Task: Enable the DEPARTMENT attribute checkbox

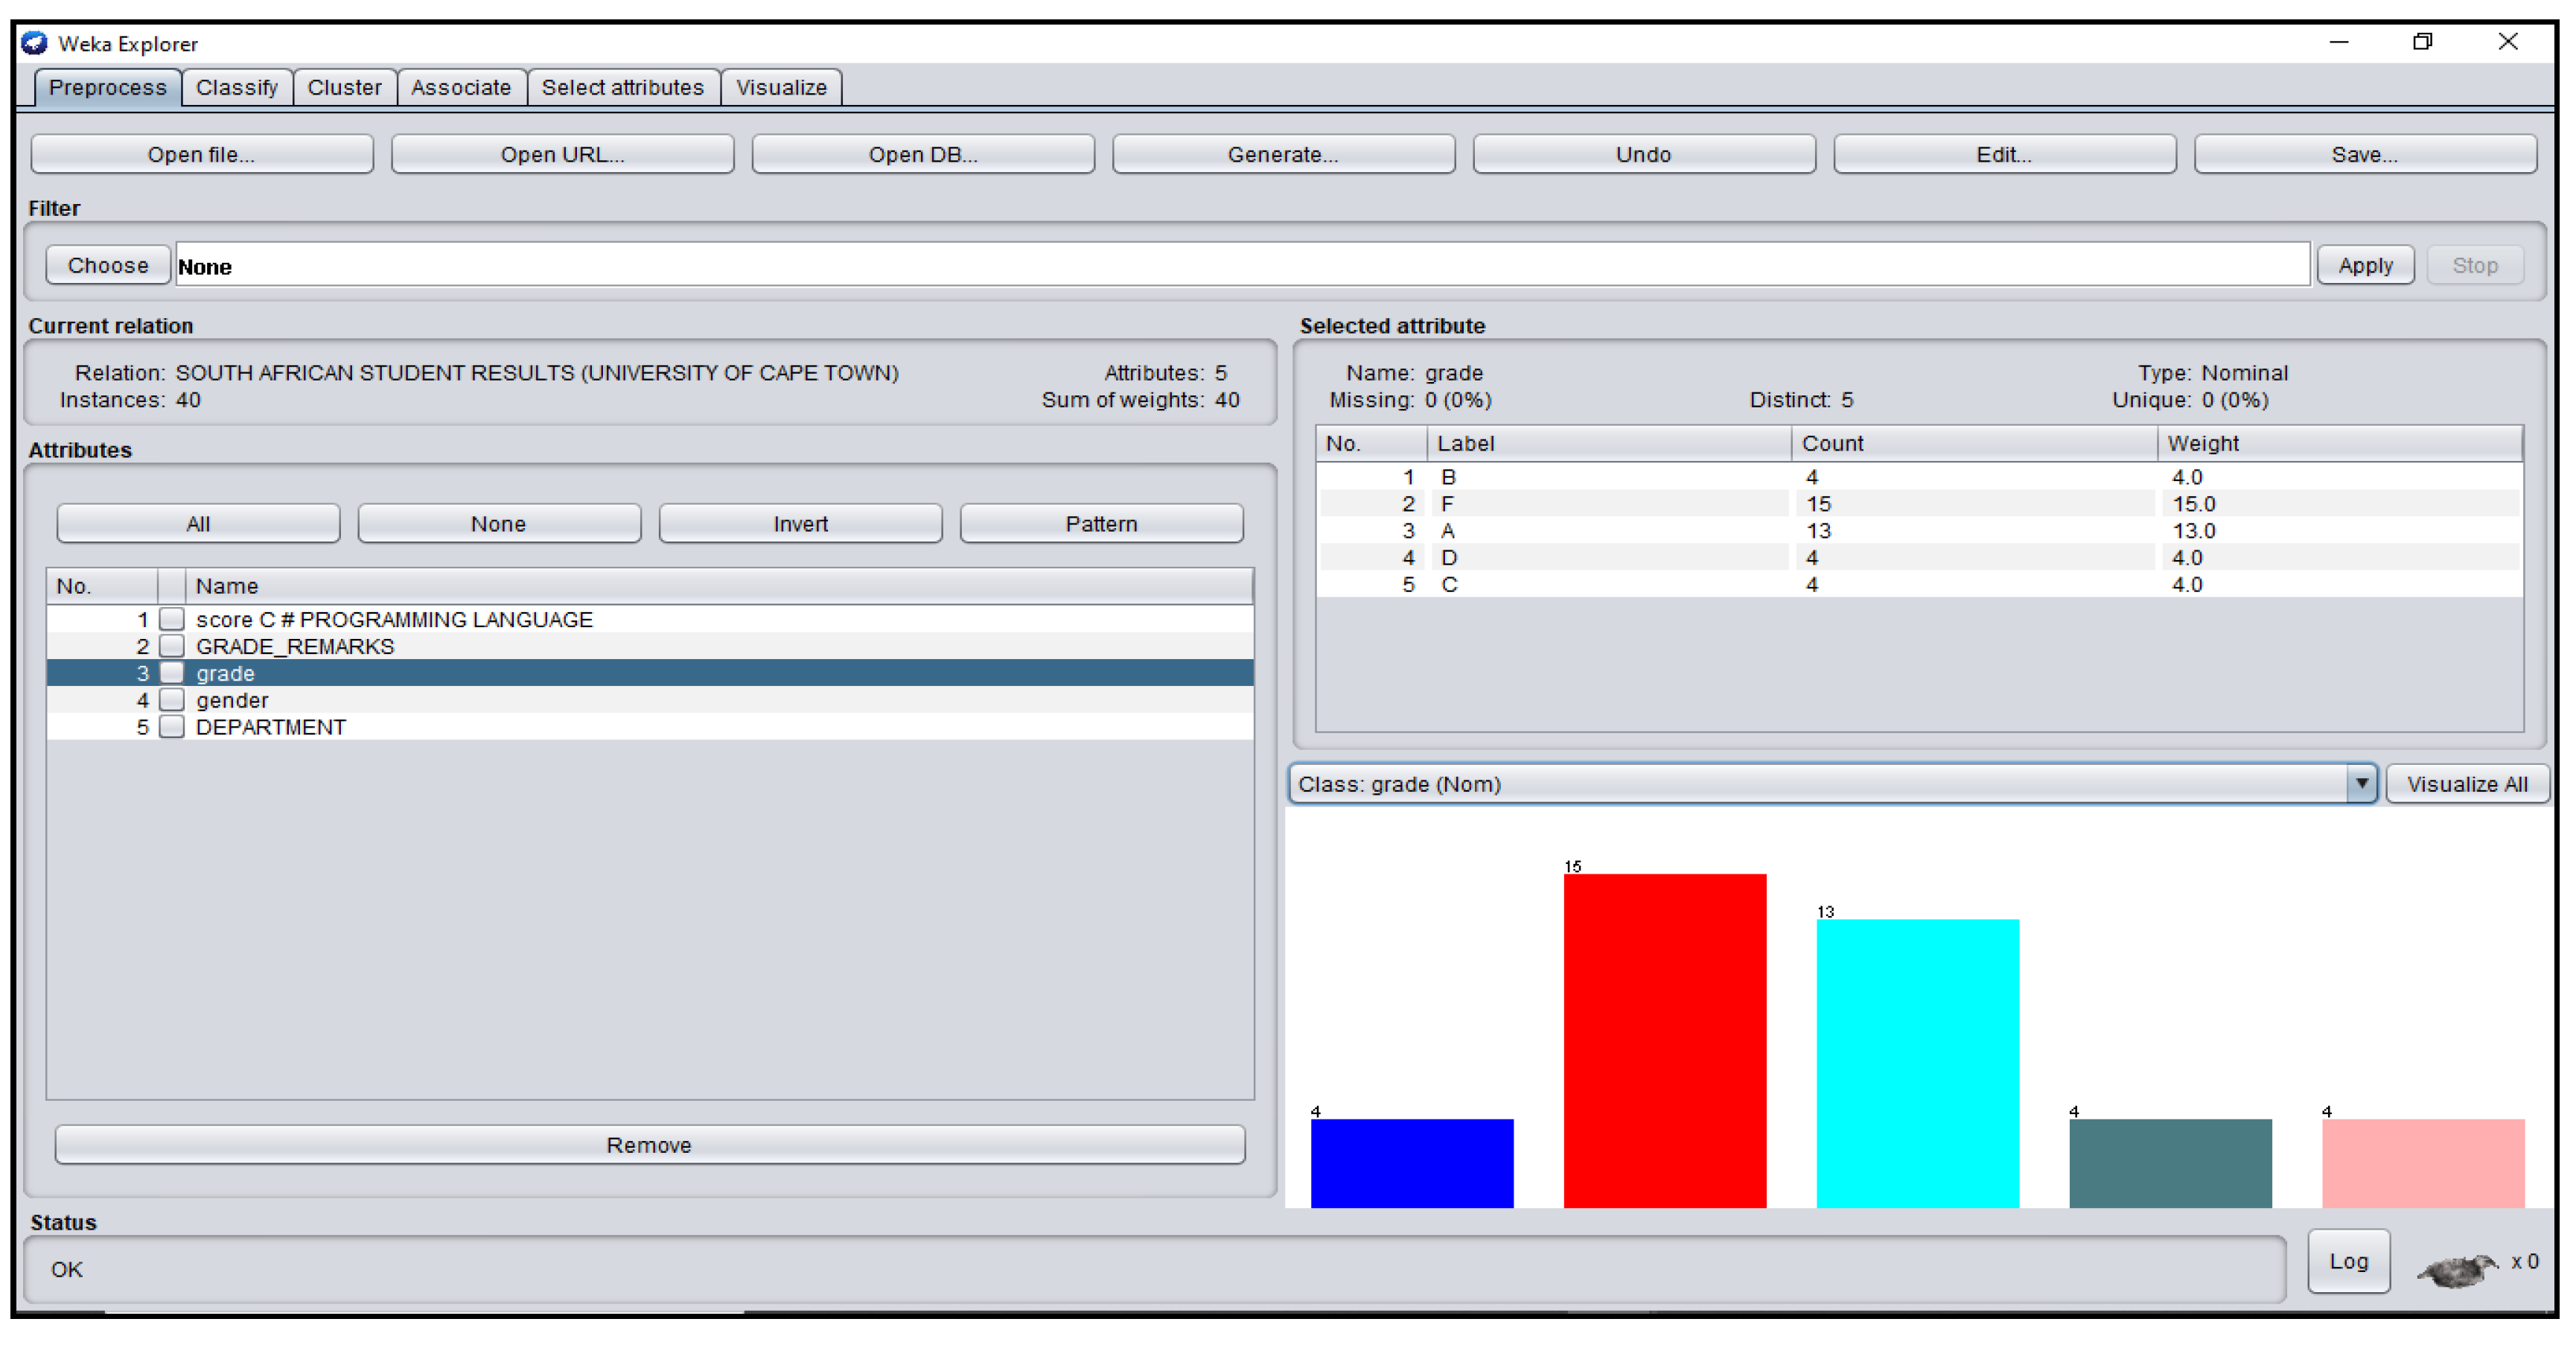Action: [172, 727]
